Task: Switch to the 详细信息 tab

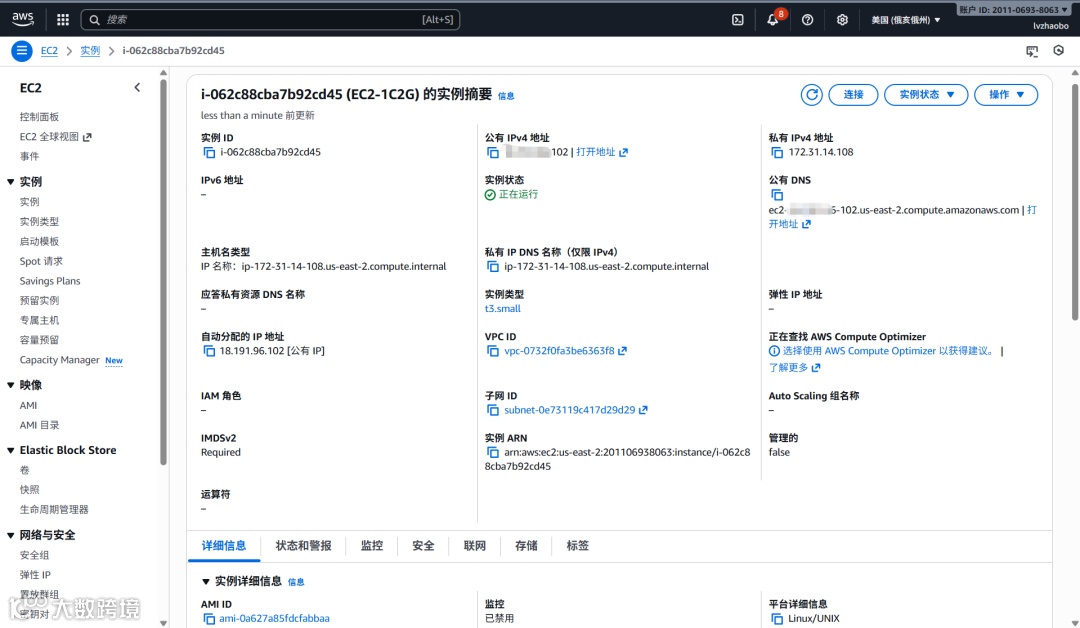Action: [224, 546]
